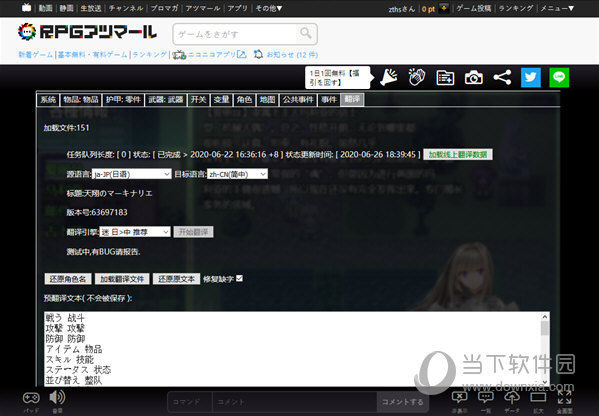Open the 生放送 link
The height and width of the screenshot is (416, 599).
coord(91,8)
